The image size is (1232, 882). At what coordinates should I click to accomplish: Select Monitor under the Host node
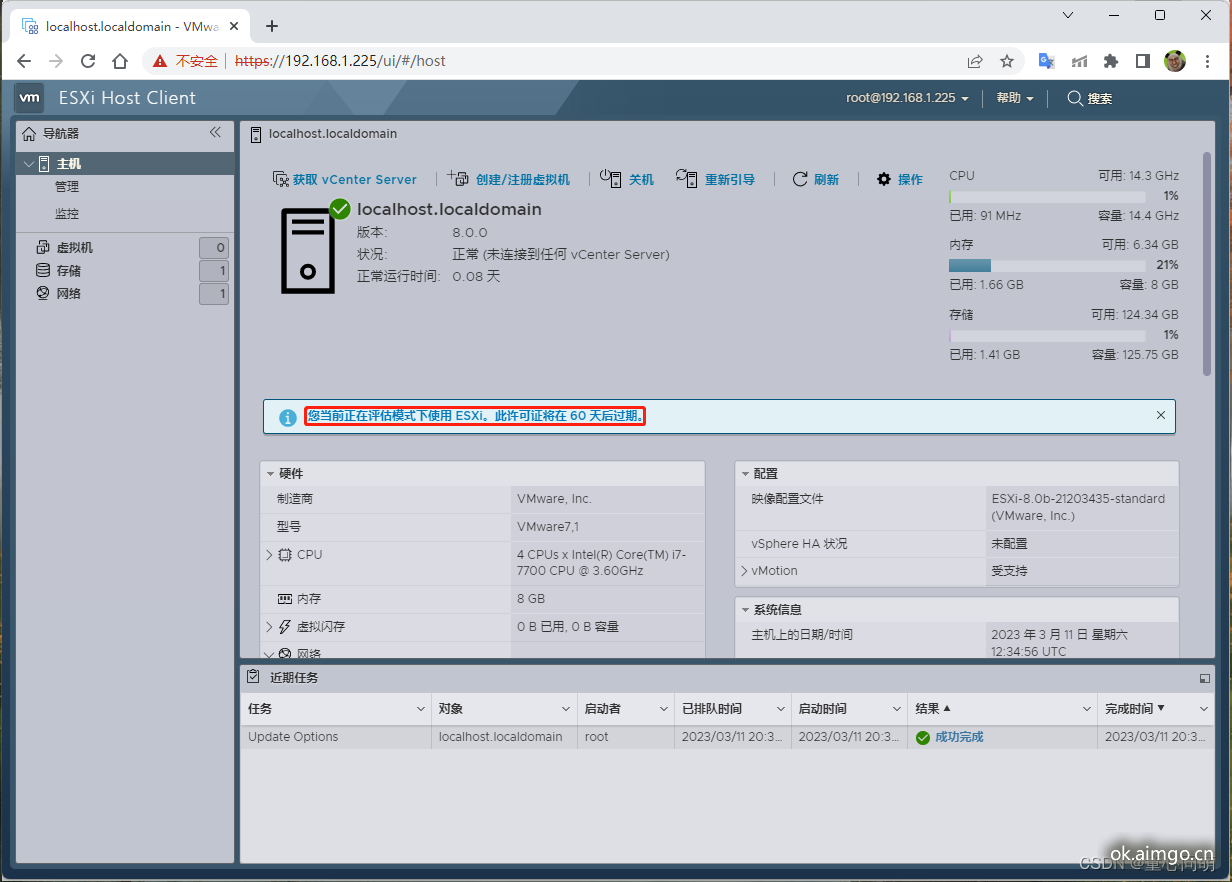click(x=67, y=214)
